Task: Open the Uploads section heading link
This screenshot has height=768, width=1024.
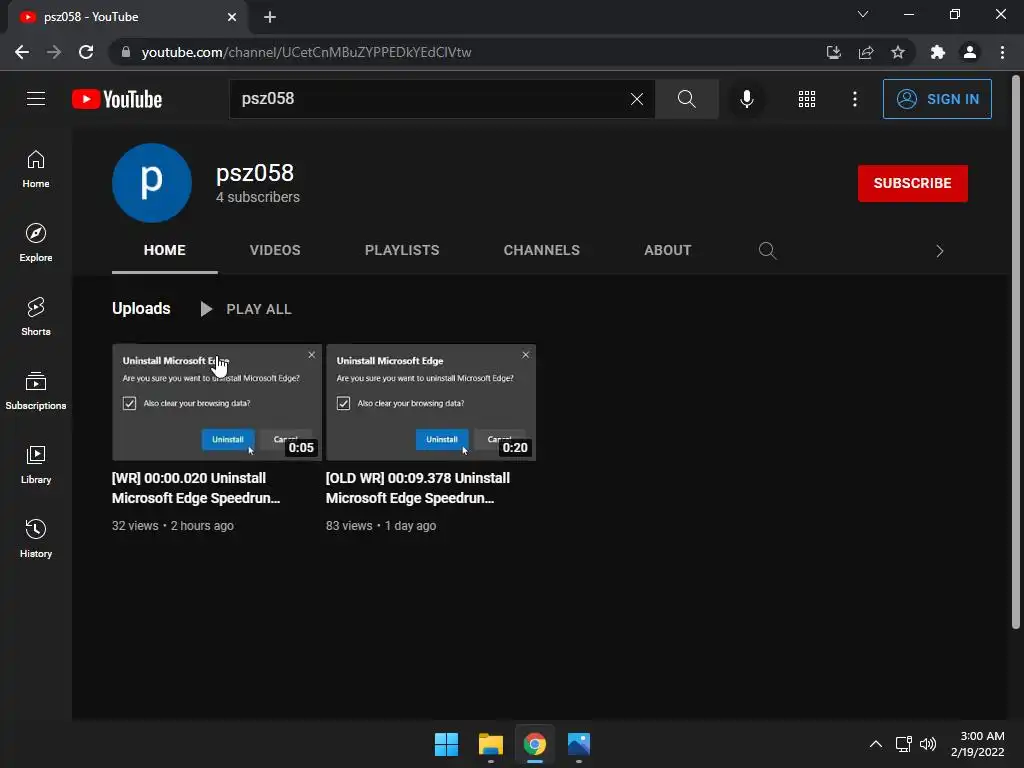Action: 141,308
